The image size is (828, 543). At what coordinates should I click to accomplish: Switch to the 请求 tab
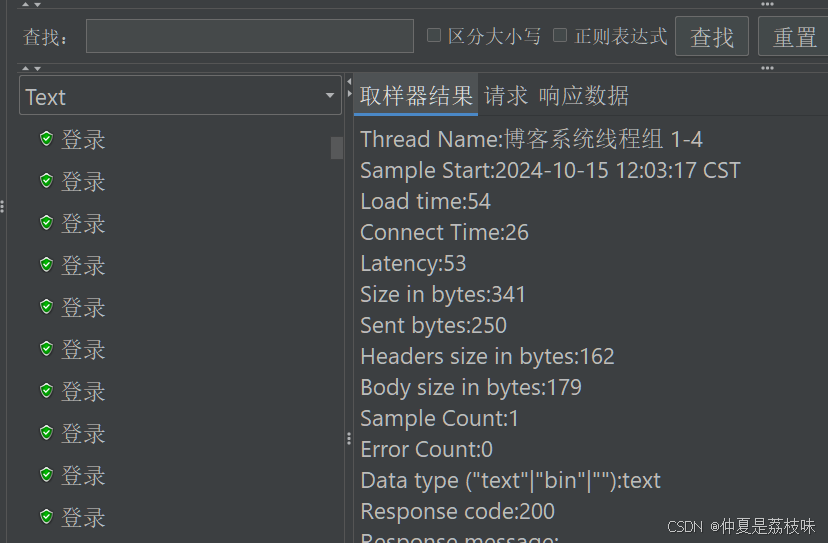click(x=505, y=96)
